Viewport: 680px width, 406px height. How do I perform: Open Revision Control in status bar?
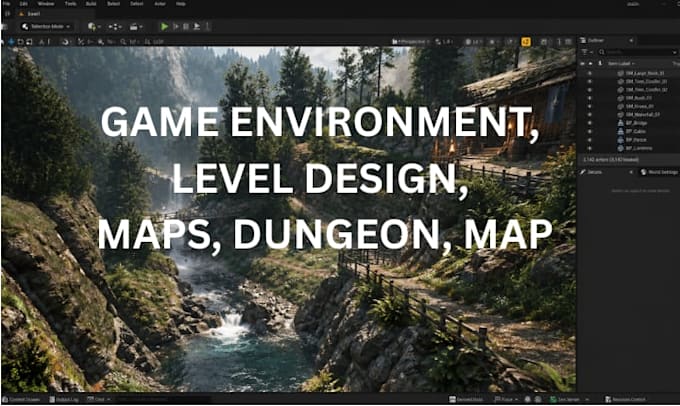coord(626,399)
